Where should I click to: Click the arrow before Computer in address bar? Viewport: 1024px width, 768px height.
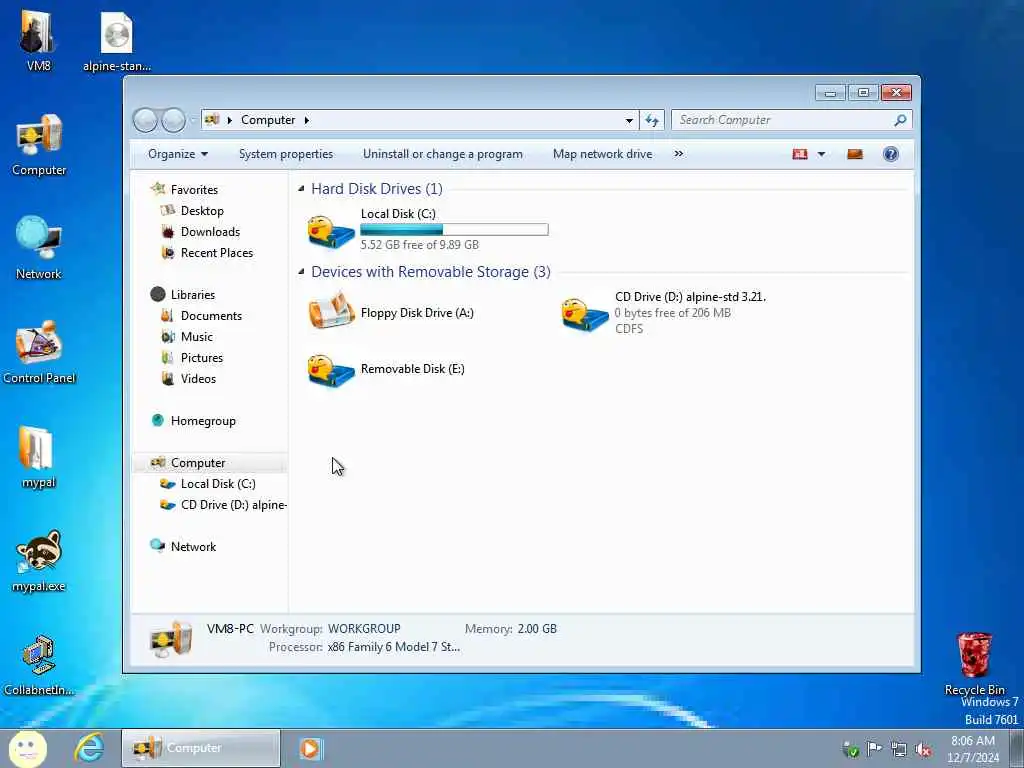click(x=229, y=120)
